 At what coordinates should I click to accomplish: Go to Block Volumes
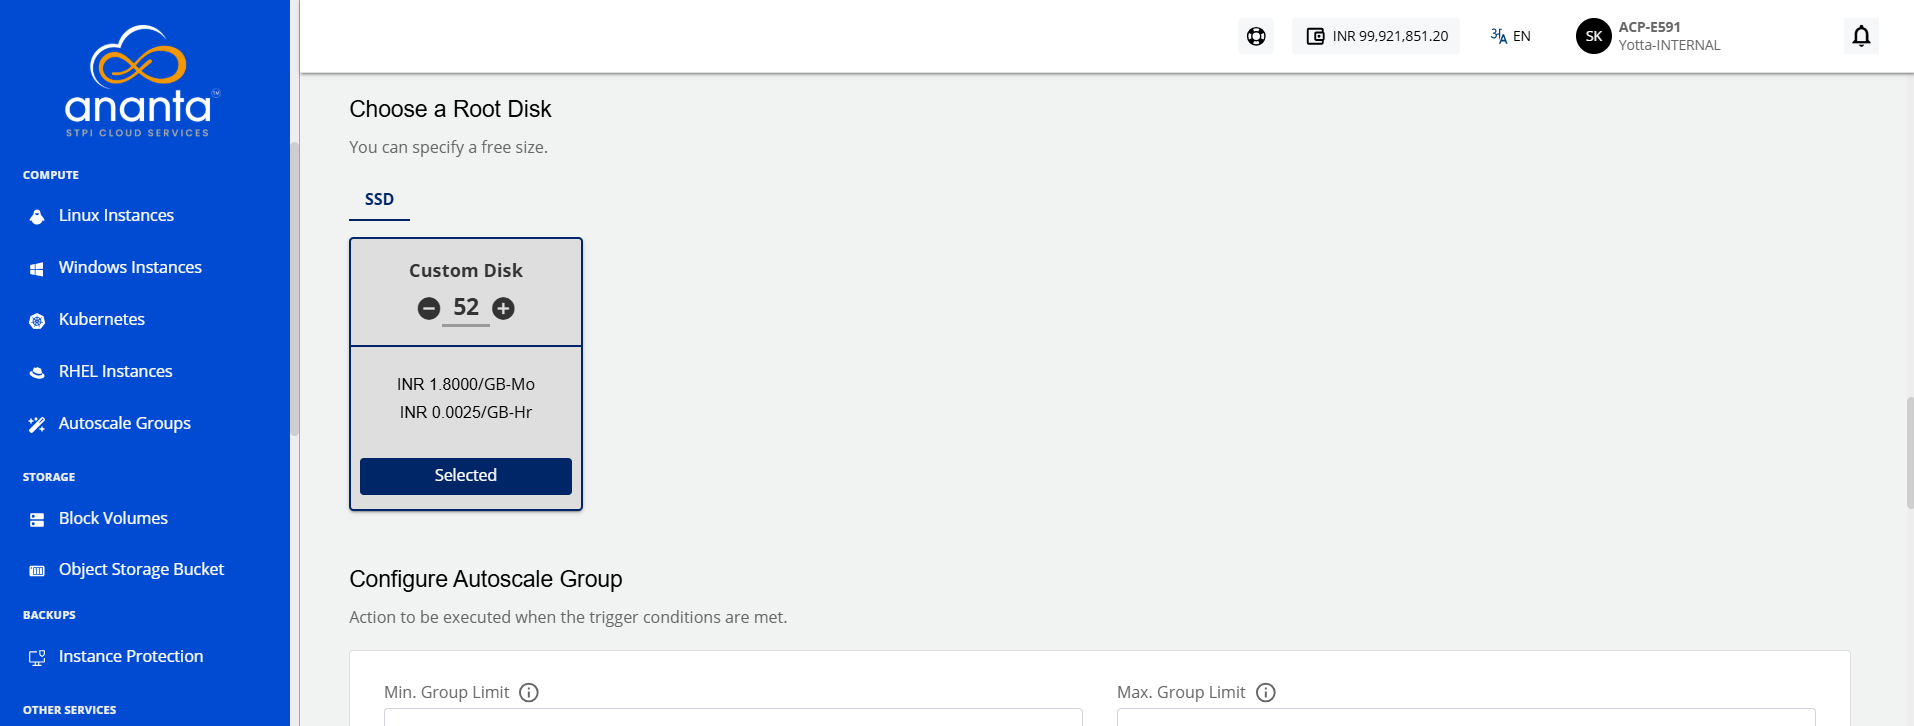(113, 518)
